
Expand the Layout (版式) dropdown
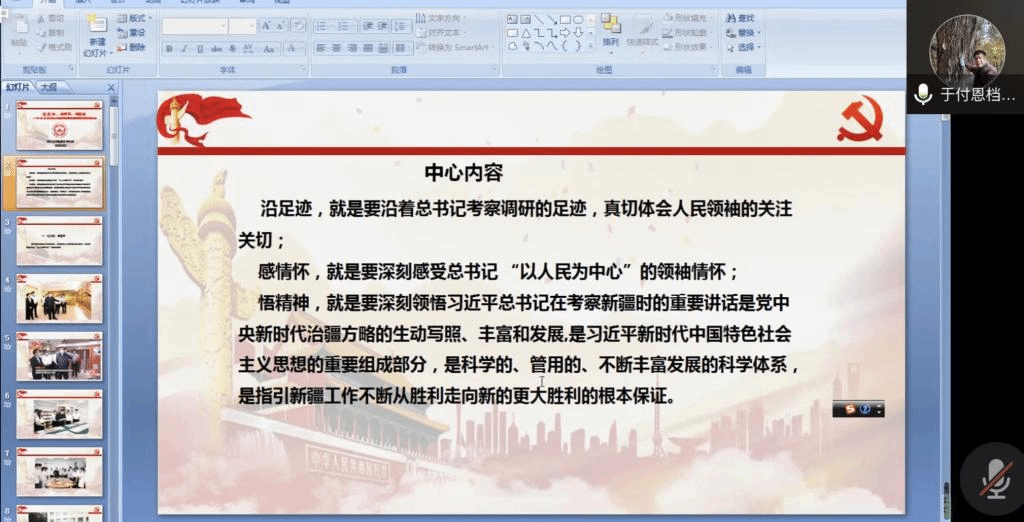pyautogui.click(x=135, y=18)
